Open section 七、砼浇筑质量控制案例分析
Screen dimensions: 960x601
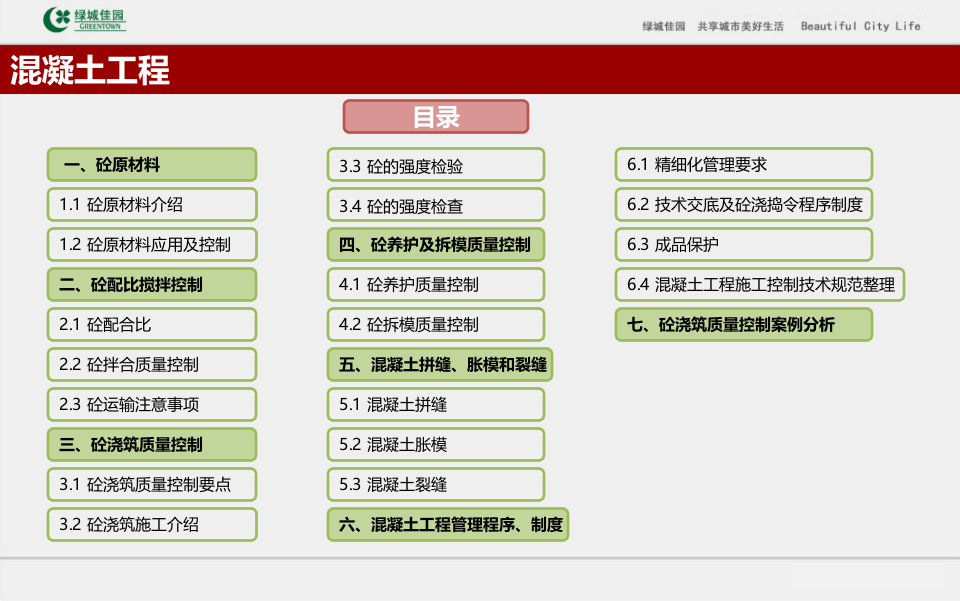(x=744, y=324)
